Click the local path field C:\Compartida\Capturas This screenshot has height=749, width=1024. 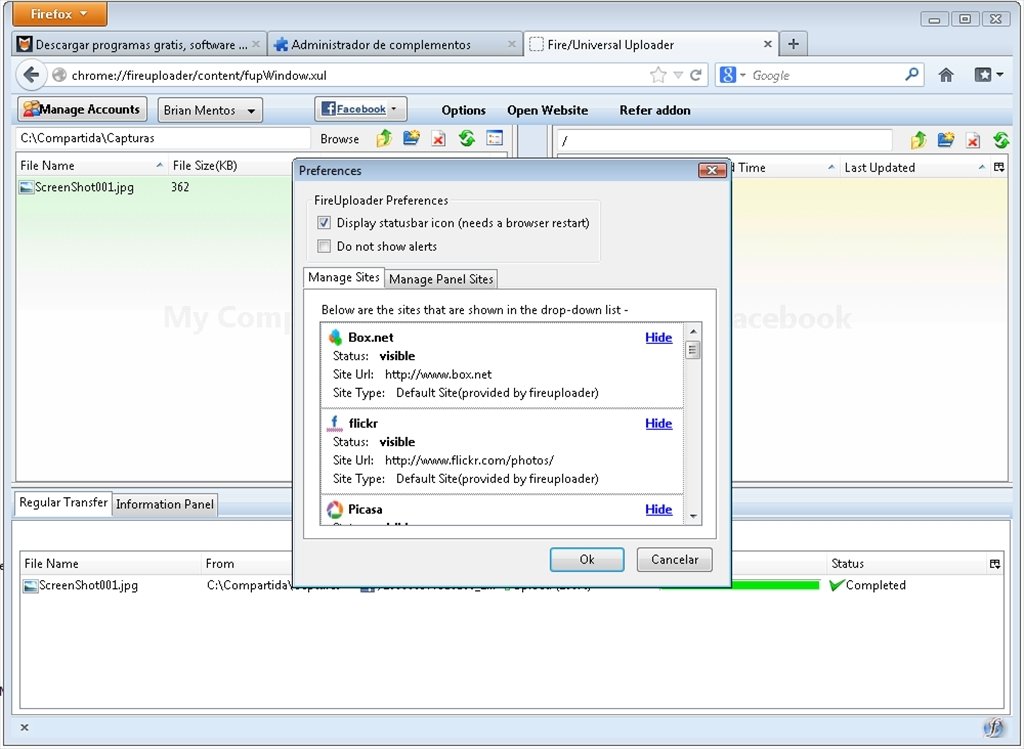[x=162, y=138]
